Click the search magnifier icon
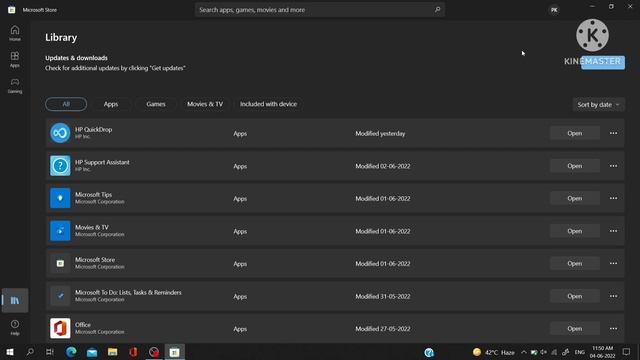This screenshot has height=360, width=640. pos(437,9)
